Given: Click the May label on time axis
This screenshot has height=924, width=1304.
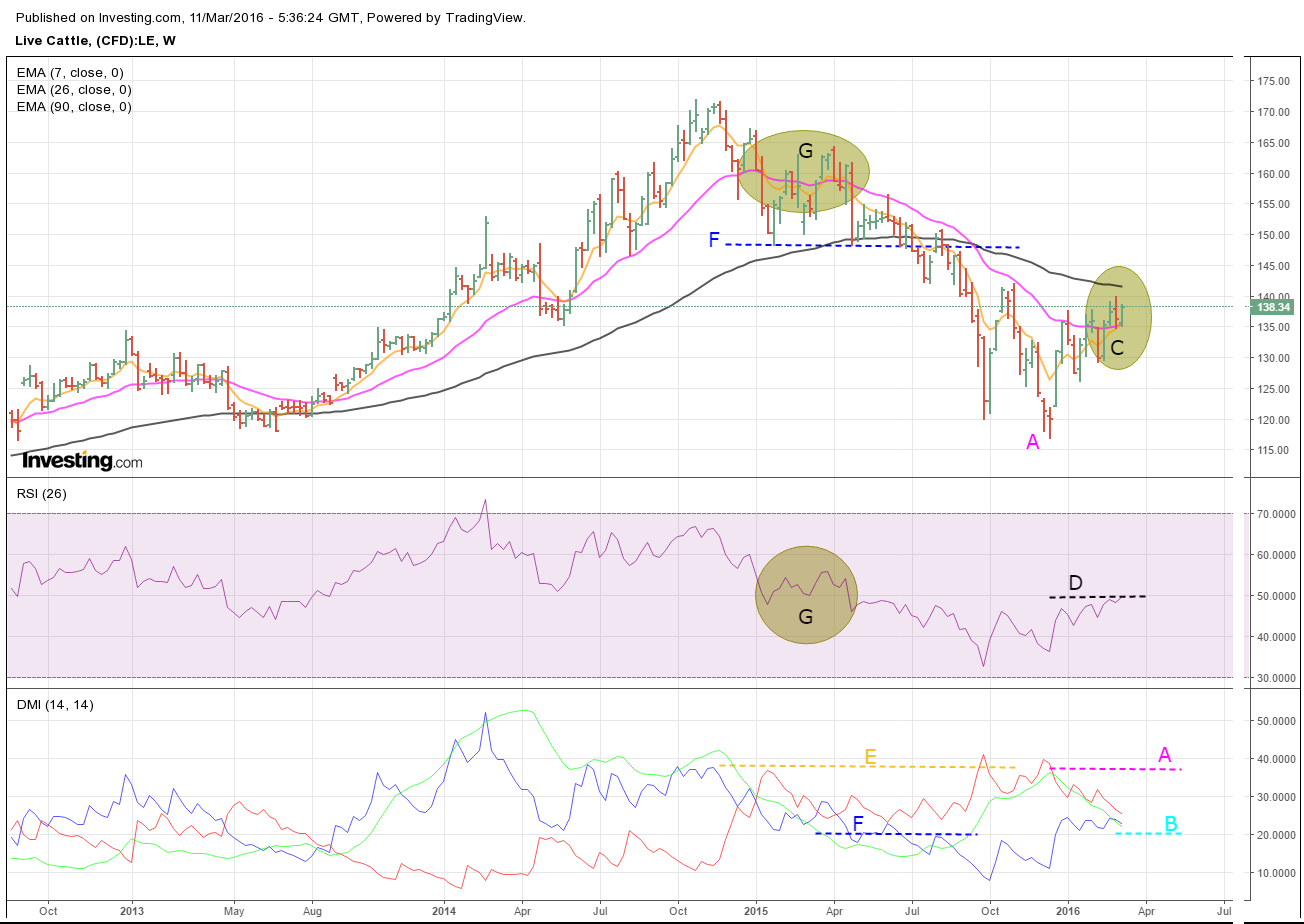Looking at the screenshot, I should (x=233, y=911).
